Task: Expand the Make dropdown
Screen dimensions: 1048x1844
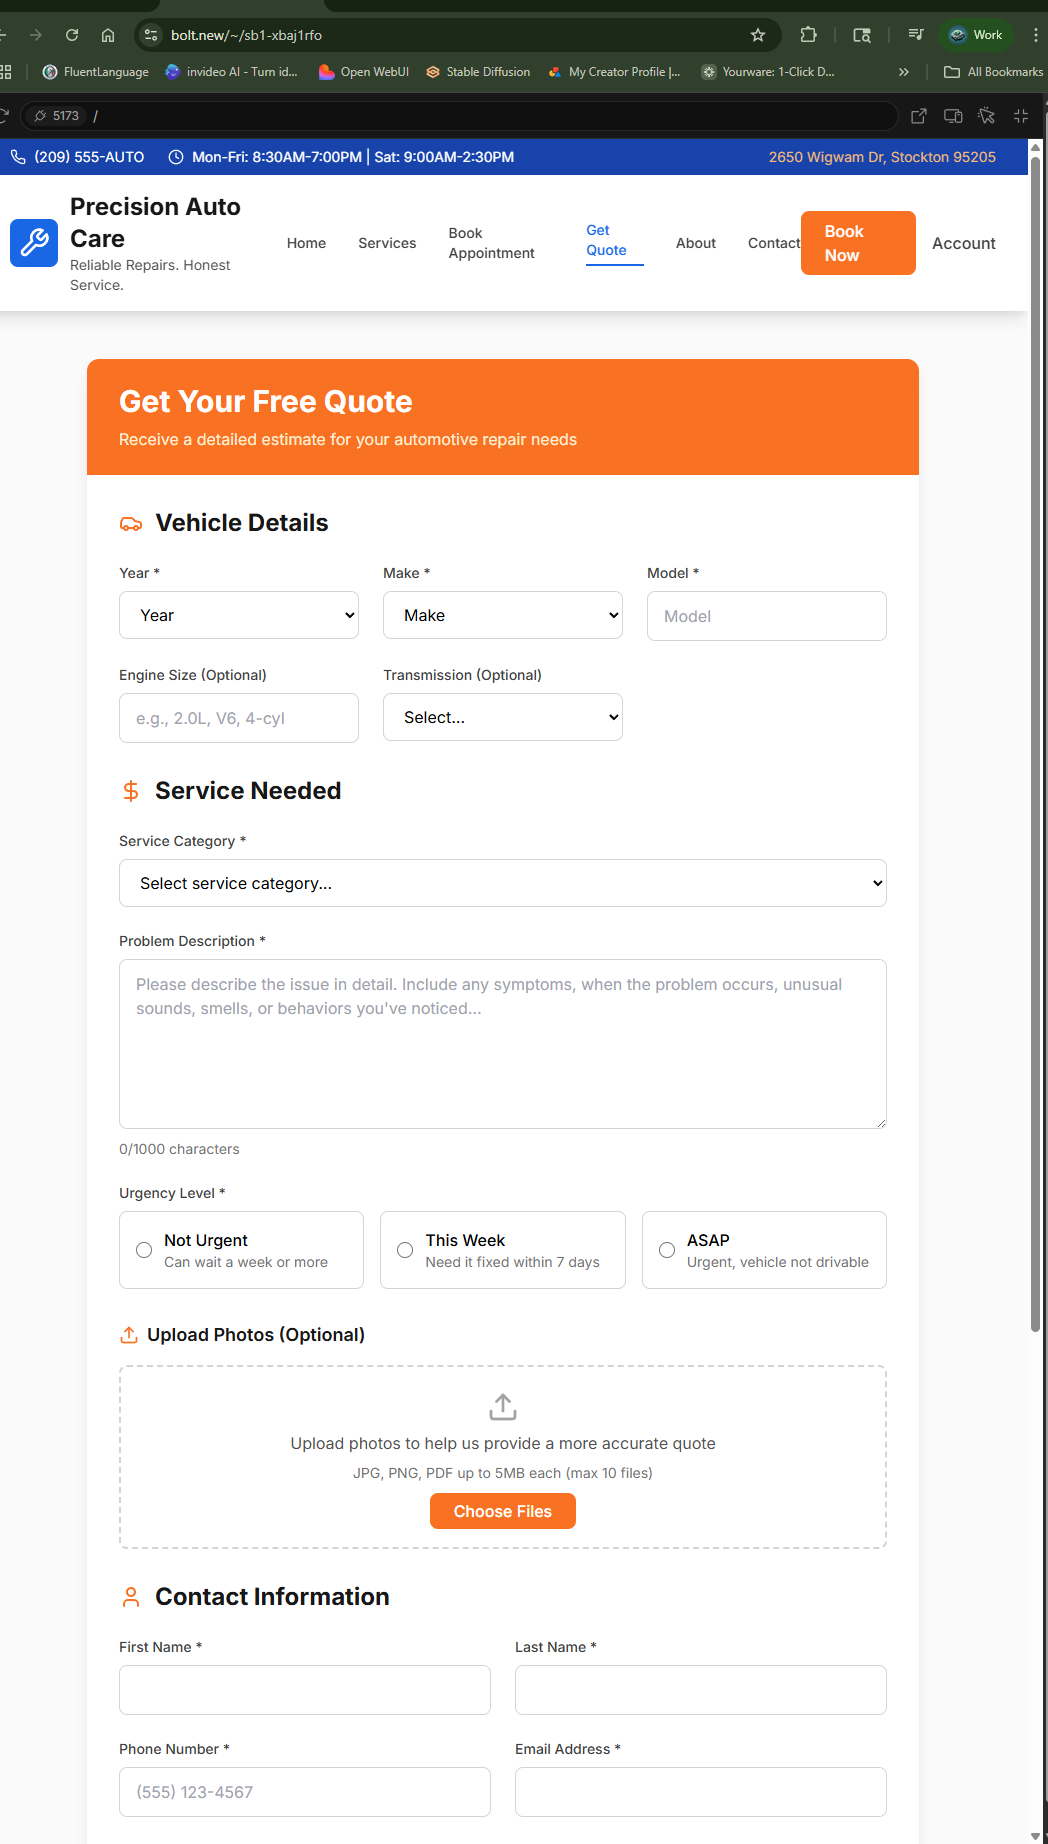Action: click(503, 615)
